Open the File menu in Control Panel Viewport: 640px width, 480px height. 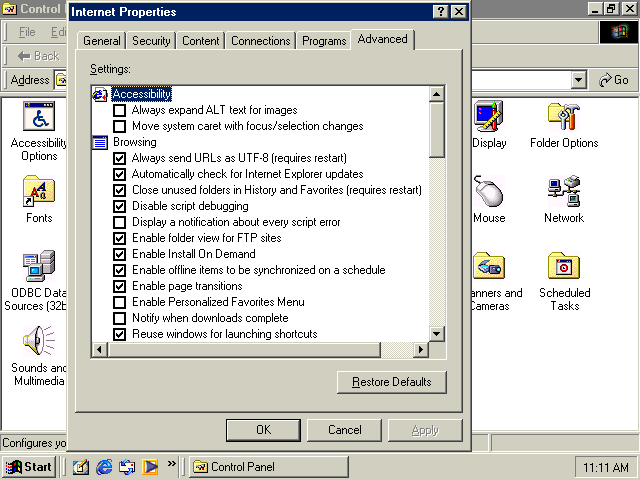tap(27, 32)
